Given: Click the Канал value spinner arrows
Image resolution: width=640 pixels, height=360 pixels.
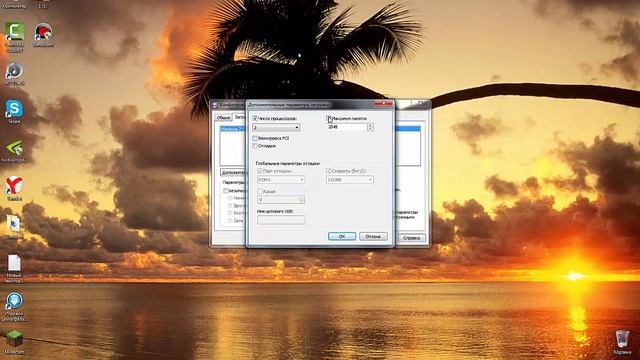Looking at the screenshot, I should point(302,200).
